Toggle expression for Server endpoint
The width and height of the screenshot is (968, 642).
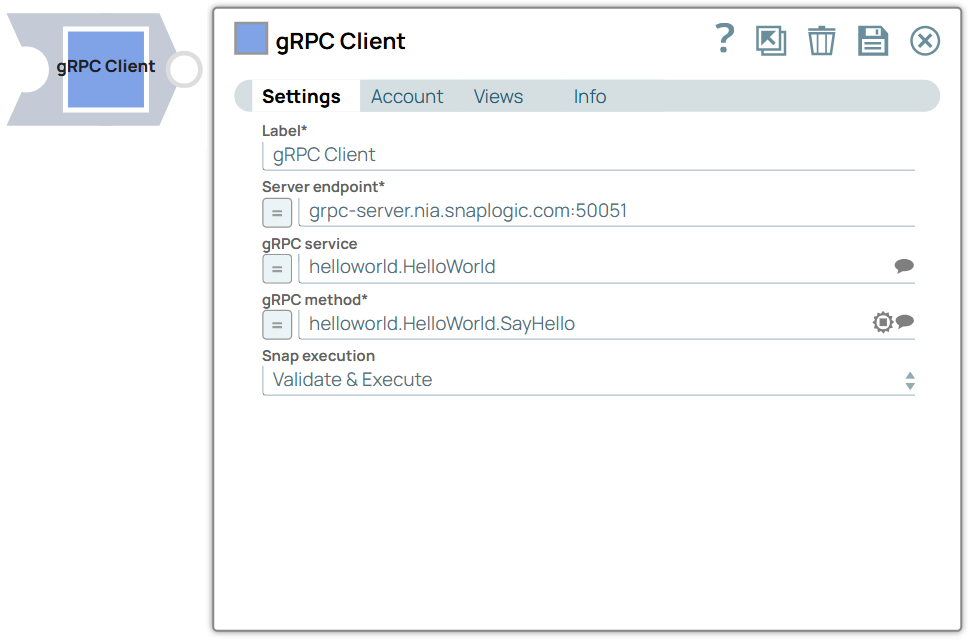pyautogui.click(x=277, y=212)
